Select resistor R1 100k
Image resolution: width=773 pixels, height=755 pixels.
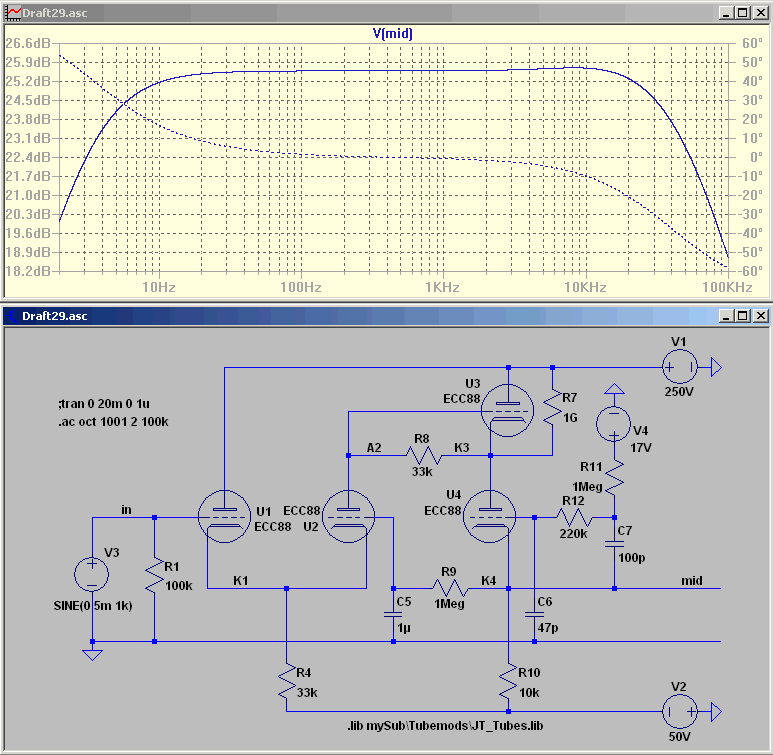pos(154,575)
